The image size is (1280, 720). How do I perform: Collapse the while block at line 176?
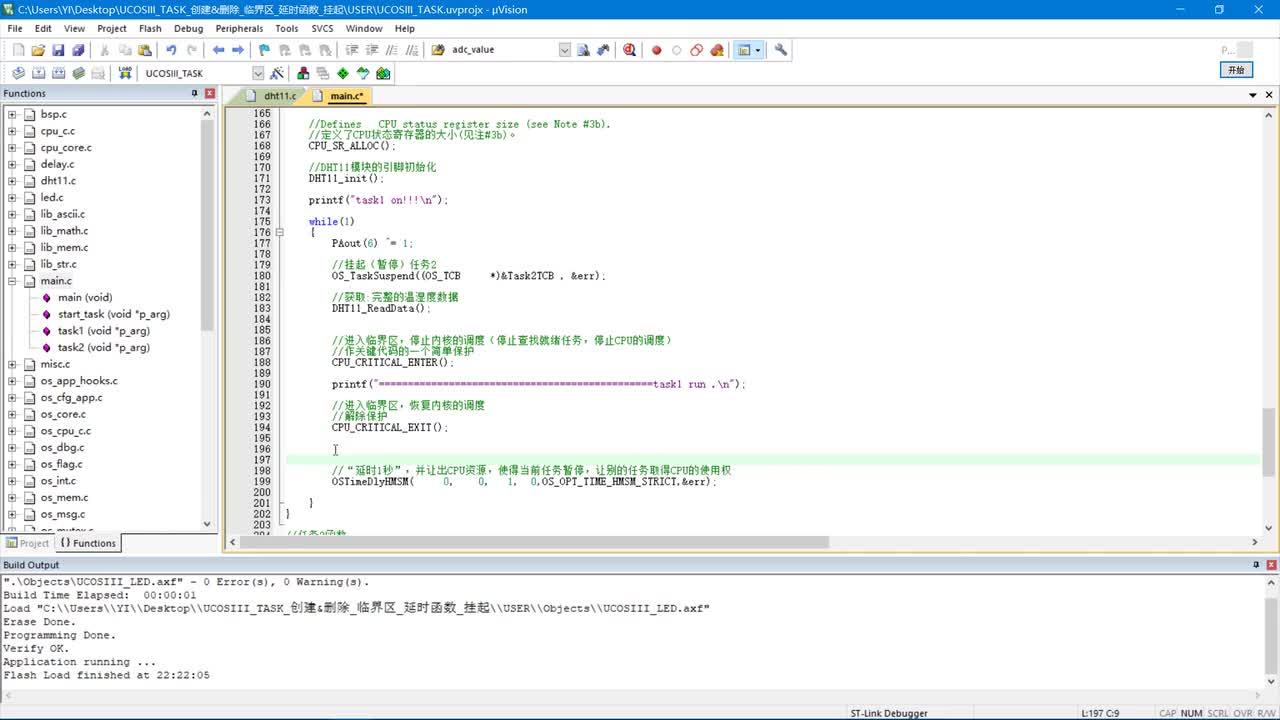pyautogui.click(x=280, y=232)
